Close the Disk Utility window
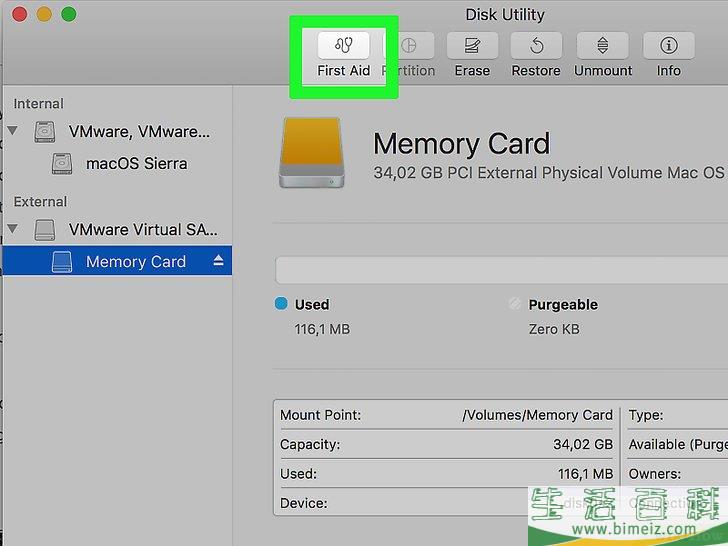The height and width of the screenshot is (546, 728). click(20, 14)
